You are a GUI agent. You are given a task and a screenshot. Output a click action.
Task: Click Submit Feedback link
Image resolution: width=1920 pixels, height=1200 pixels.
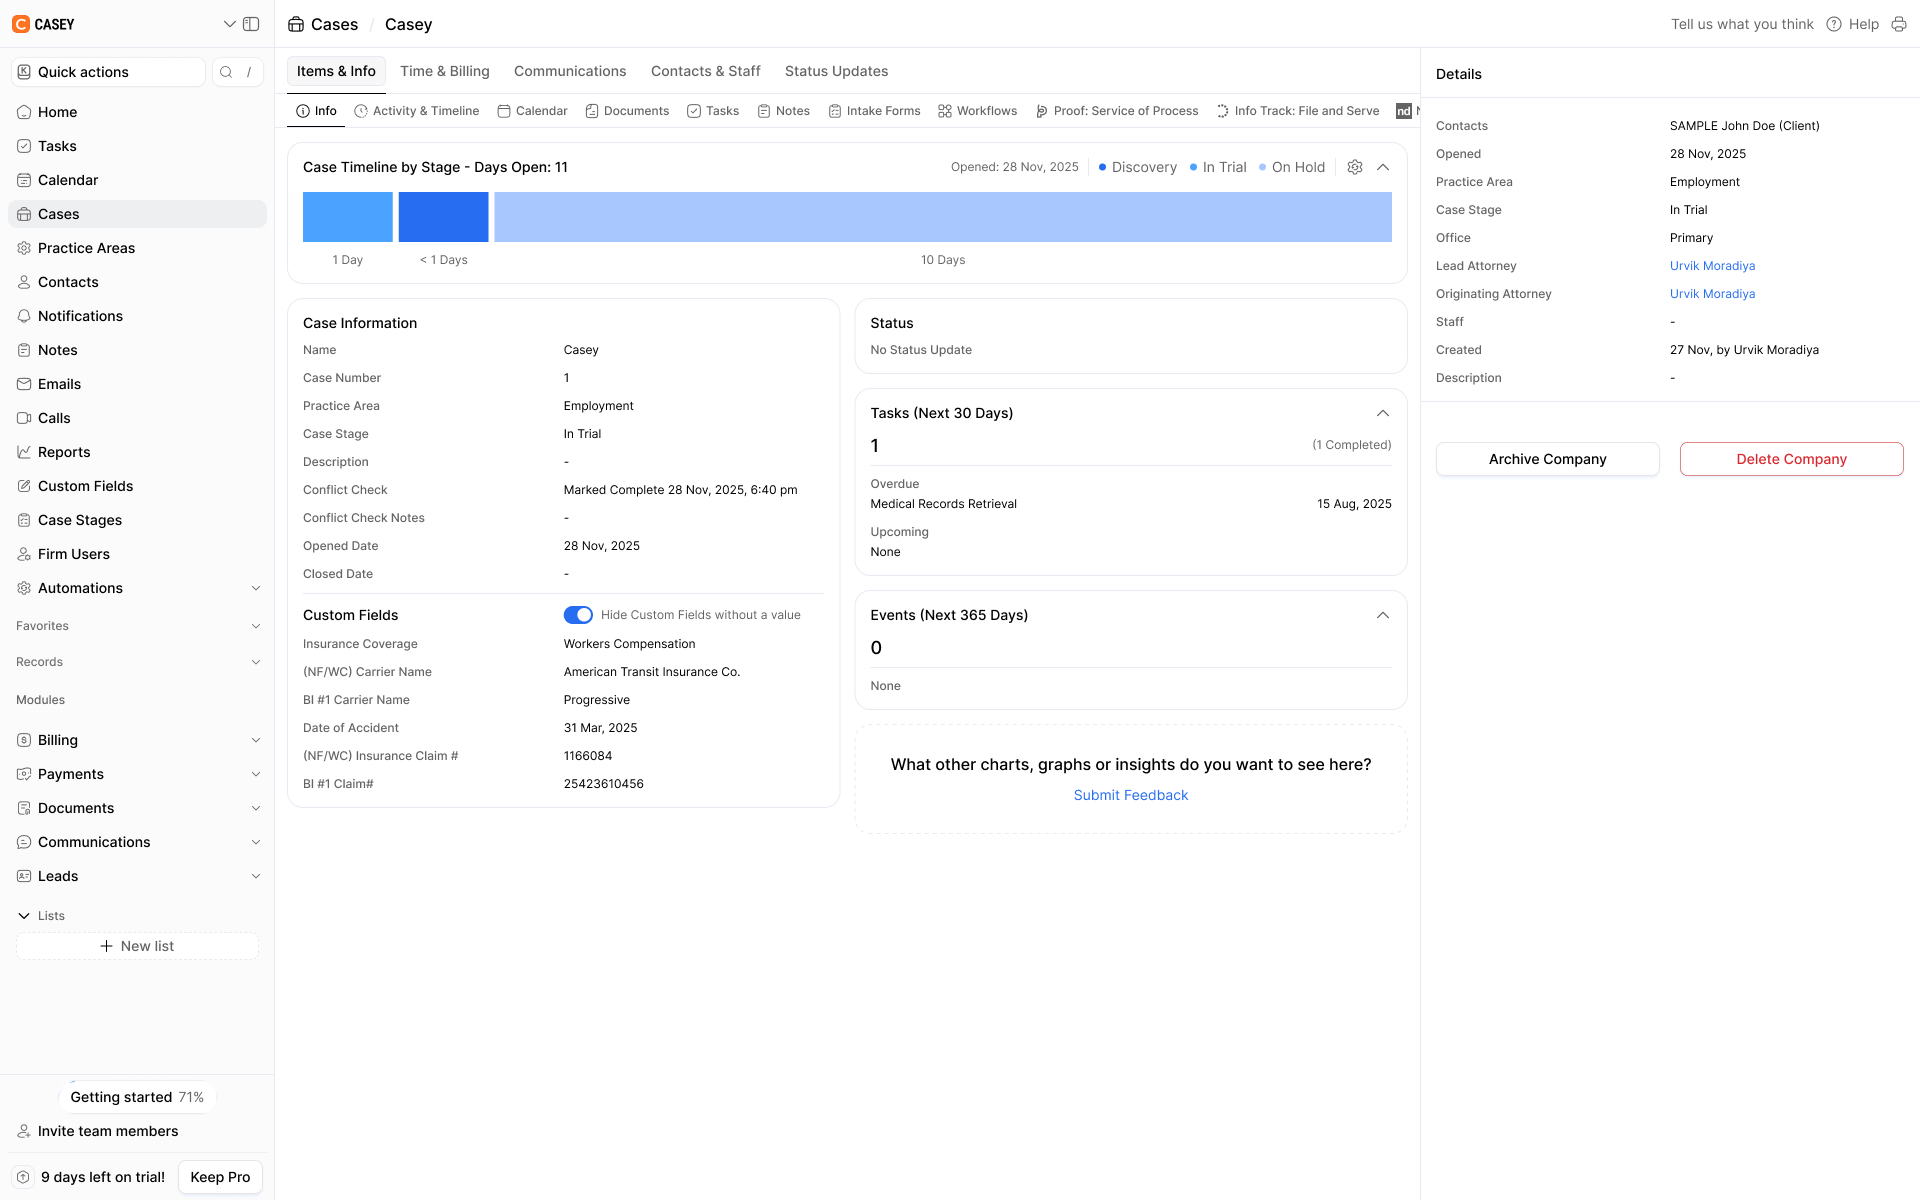pyautogui.click(x=1131, y=795)
